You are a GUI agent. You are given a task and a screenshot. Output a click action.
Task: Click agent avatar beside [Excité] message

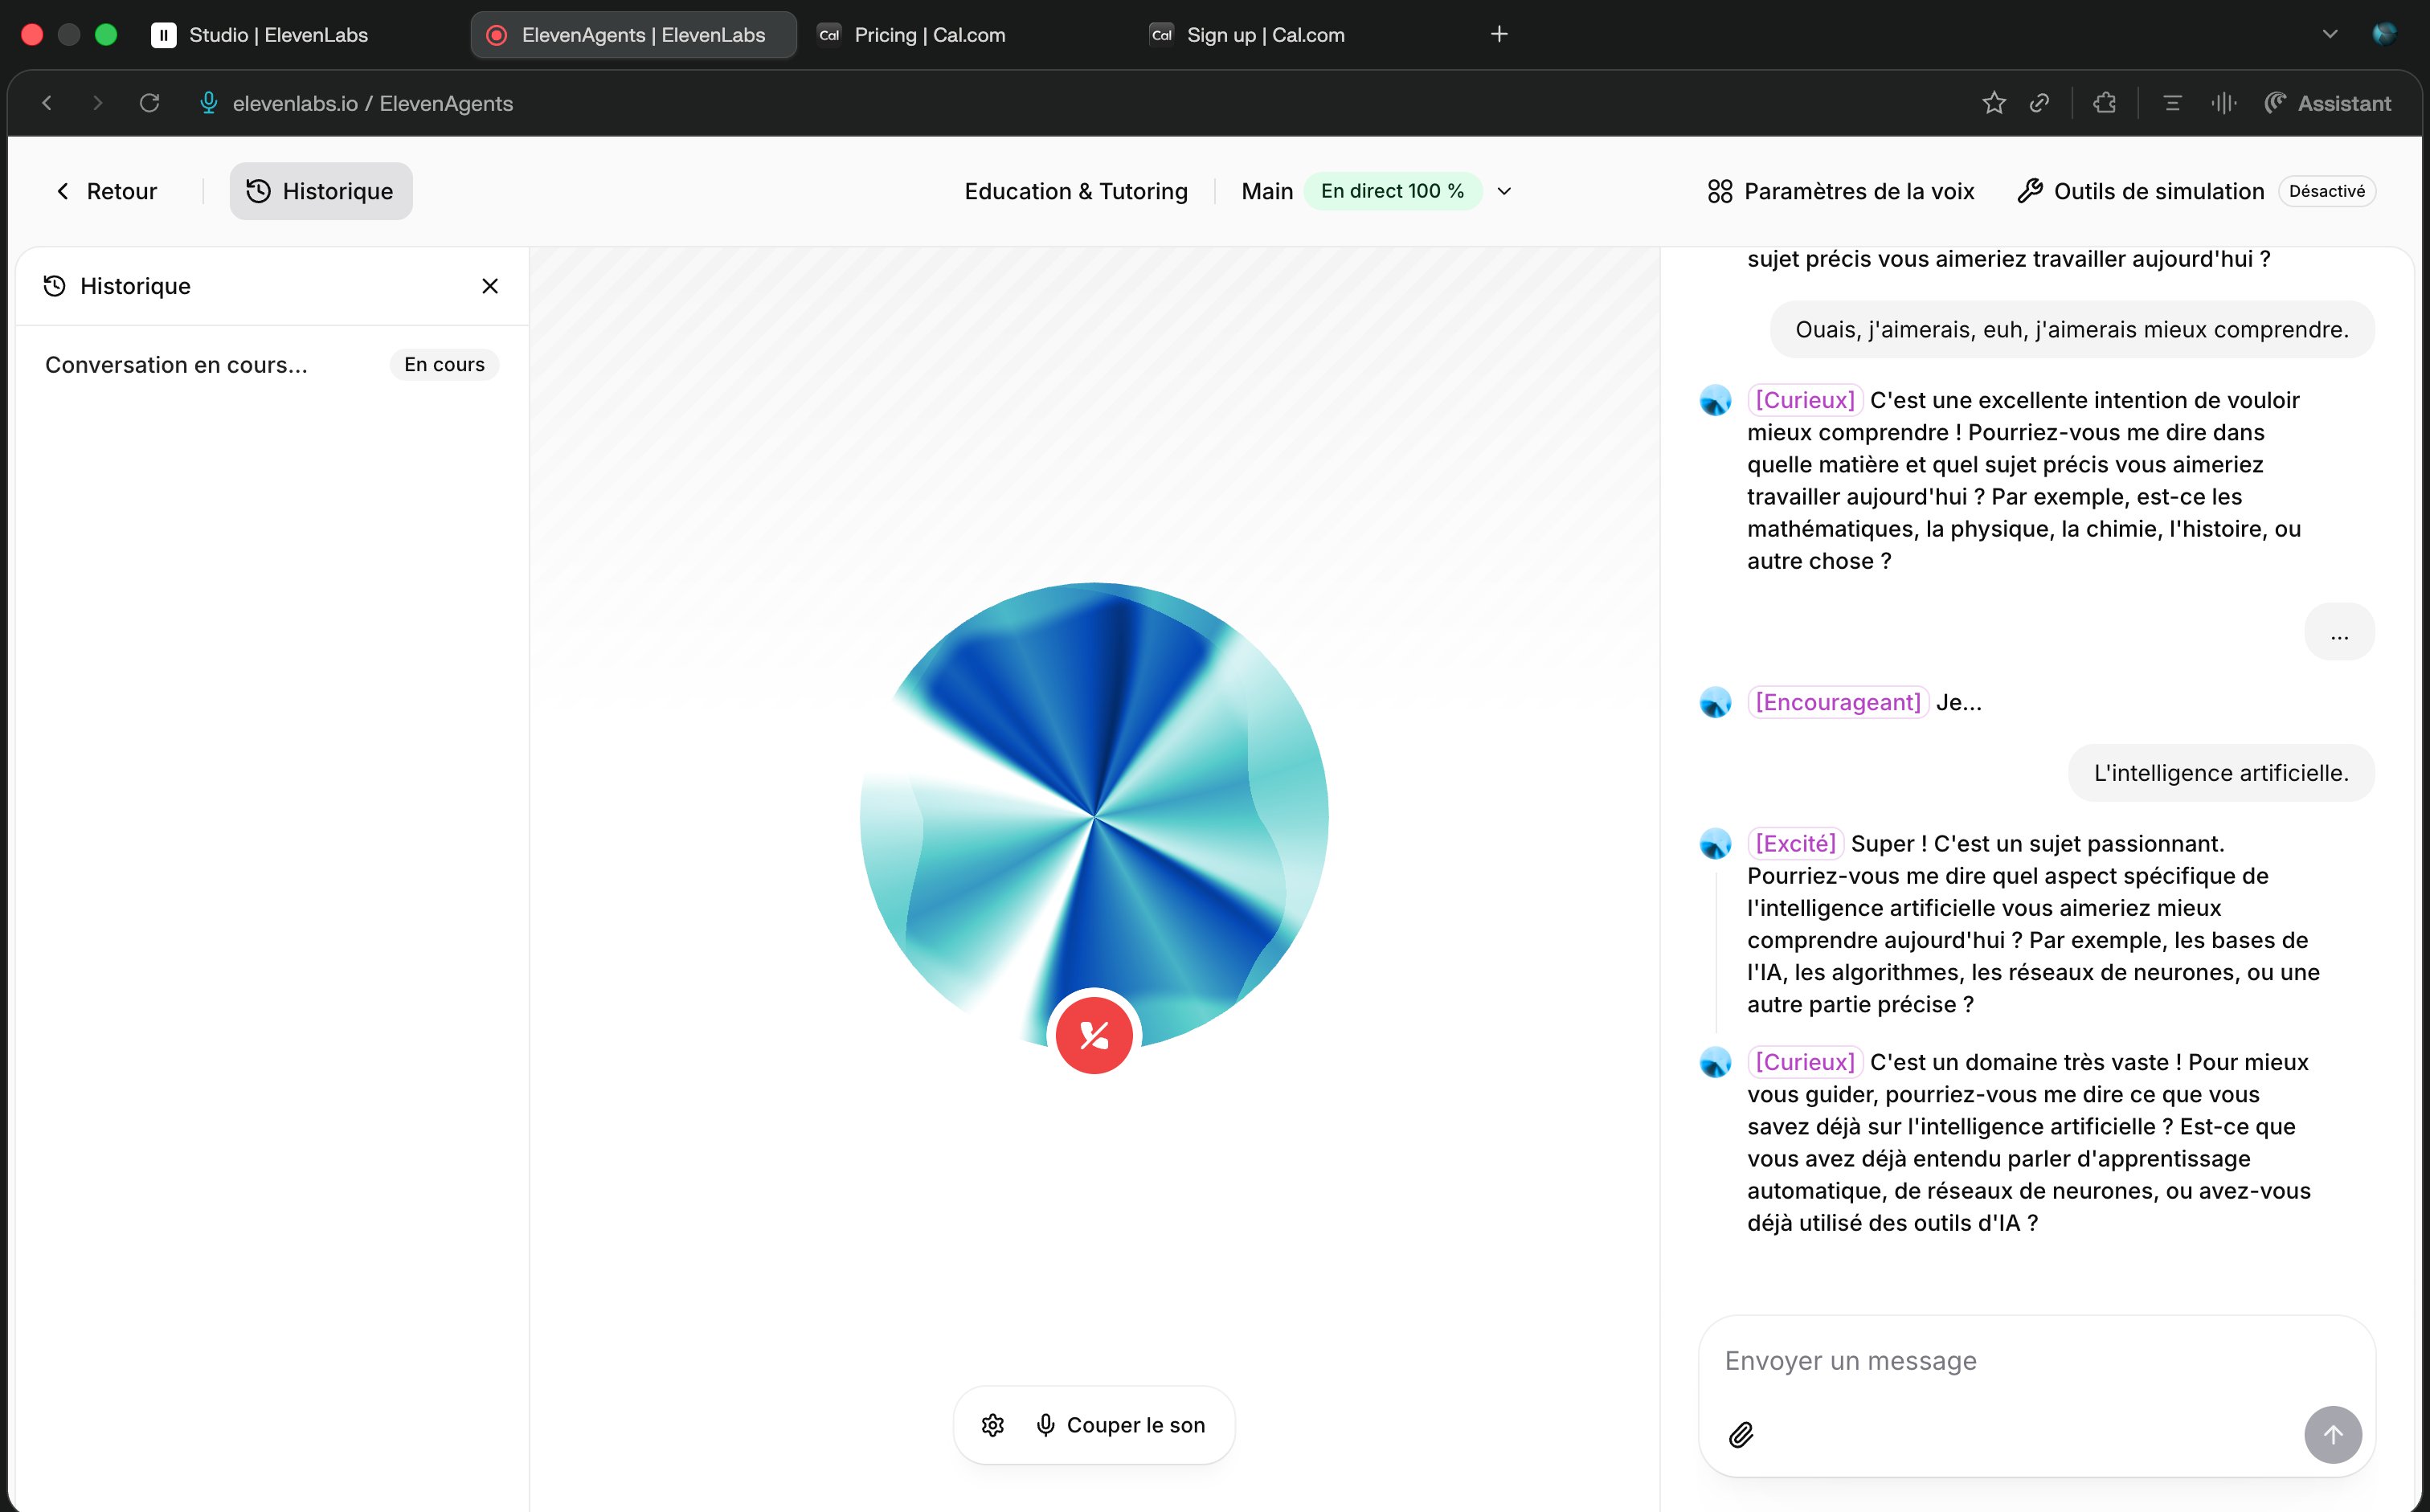coord(1715,843)
